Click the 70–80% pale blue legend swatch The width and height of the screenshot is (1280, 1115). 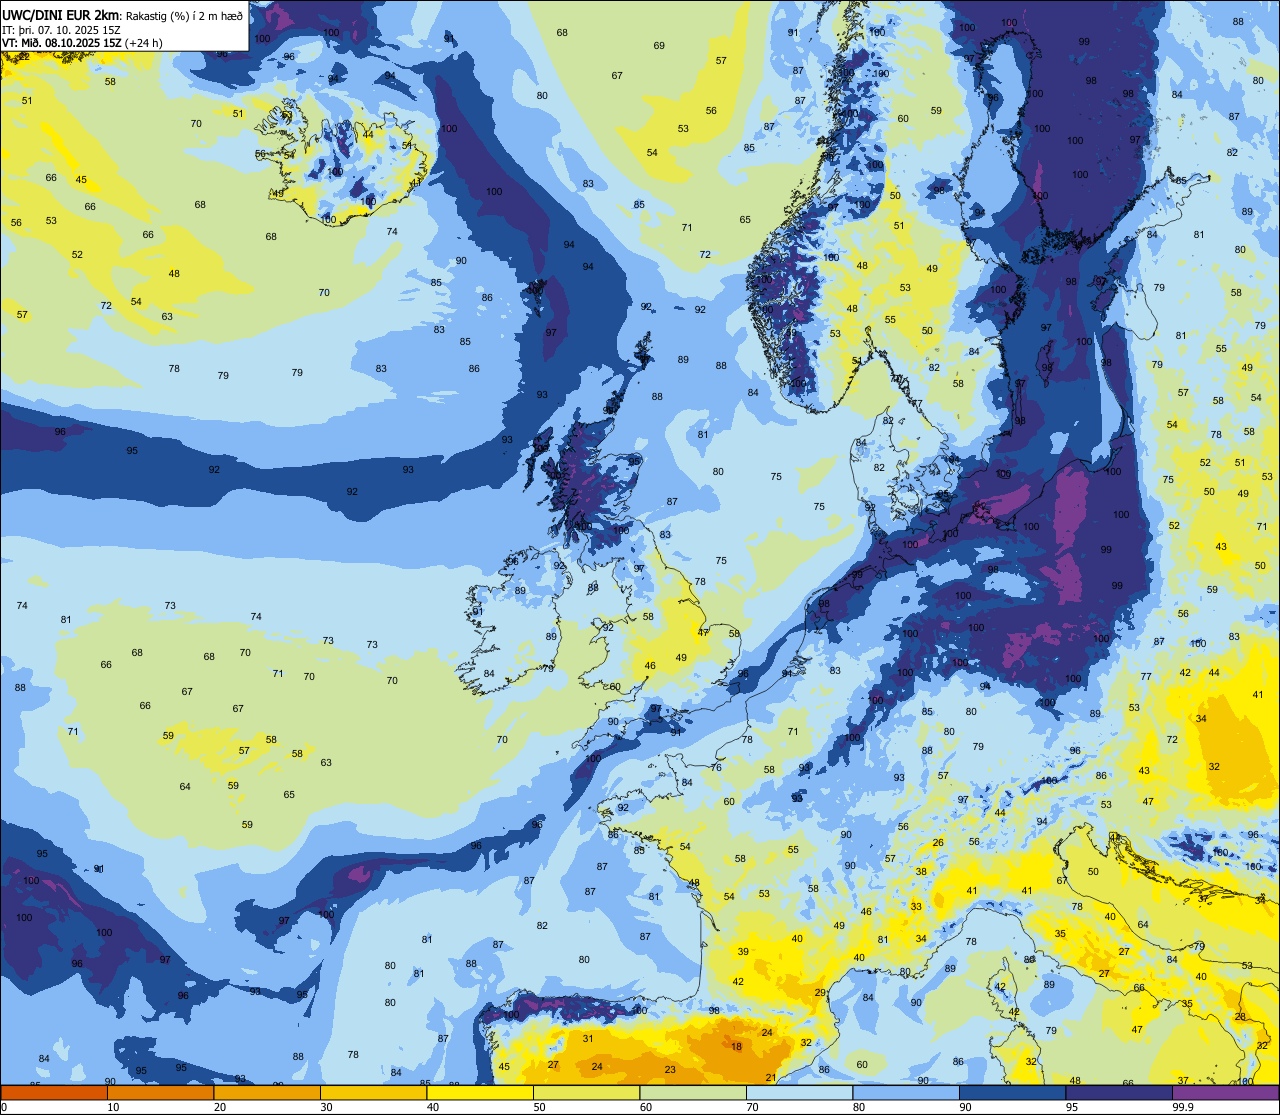click(x=799, y=1092)
